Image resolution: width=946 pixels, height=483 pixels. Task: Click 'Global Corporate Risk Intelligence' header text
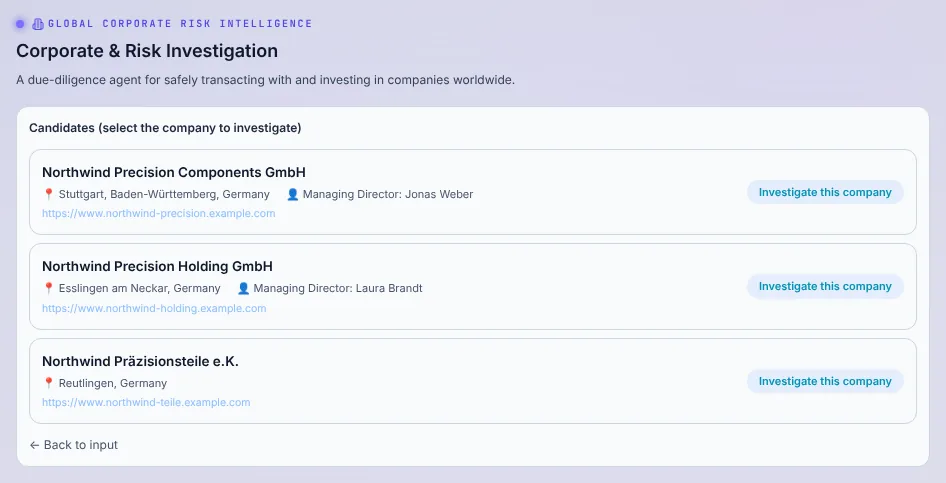[x=180, y=24]
